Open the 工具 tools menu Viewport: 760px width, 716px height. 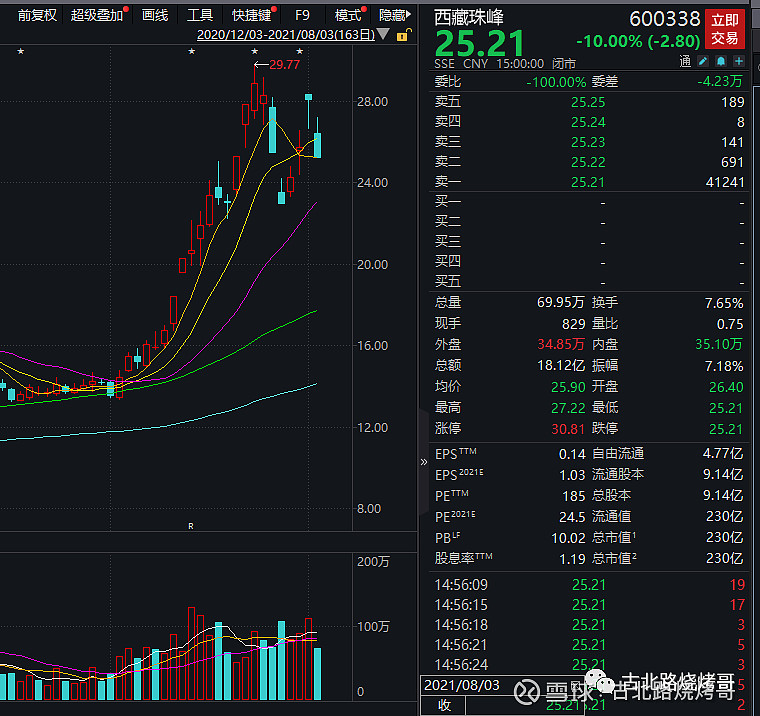click(x=200, y=16)
